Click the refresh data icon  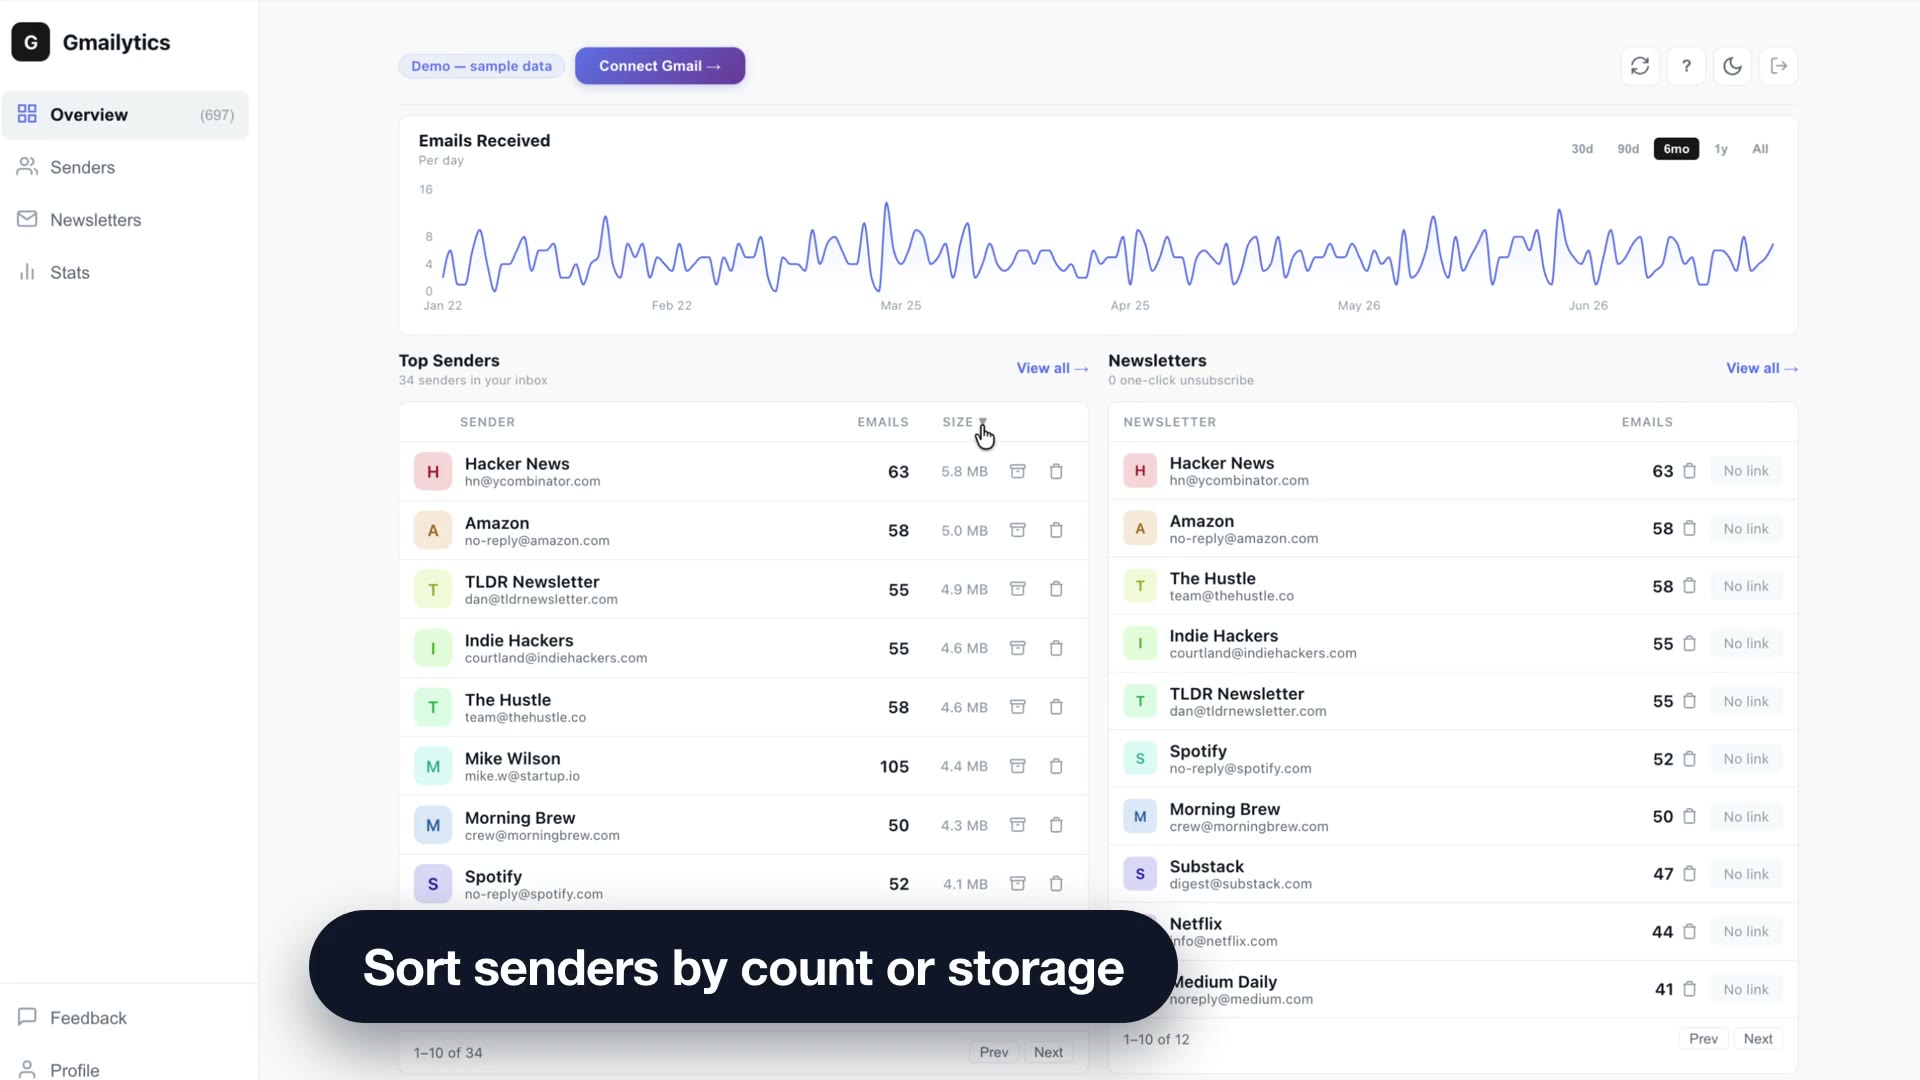[x=1640, y=66]
